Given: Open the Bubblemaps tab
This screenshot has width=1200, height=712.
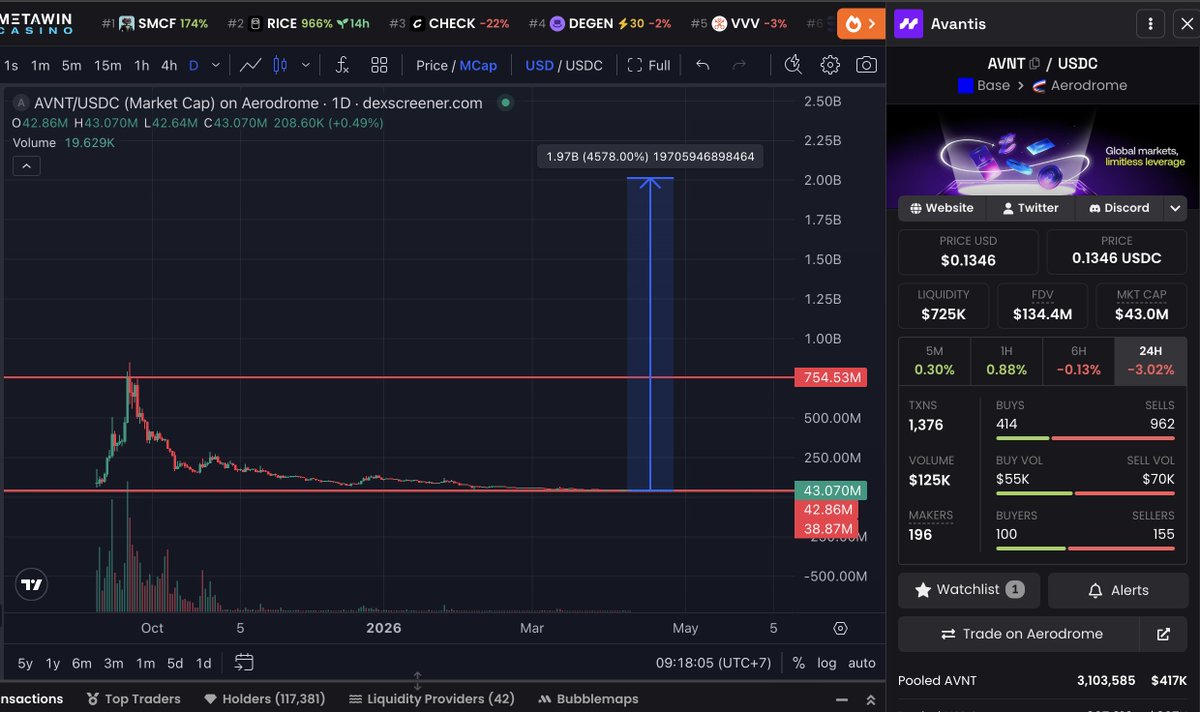Looking at the screenshot, I should 588,699.
